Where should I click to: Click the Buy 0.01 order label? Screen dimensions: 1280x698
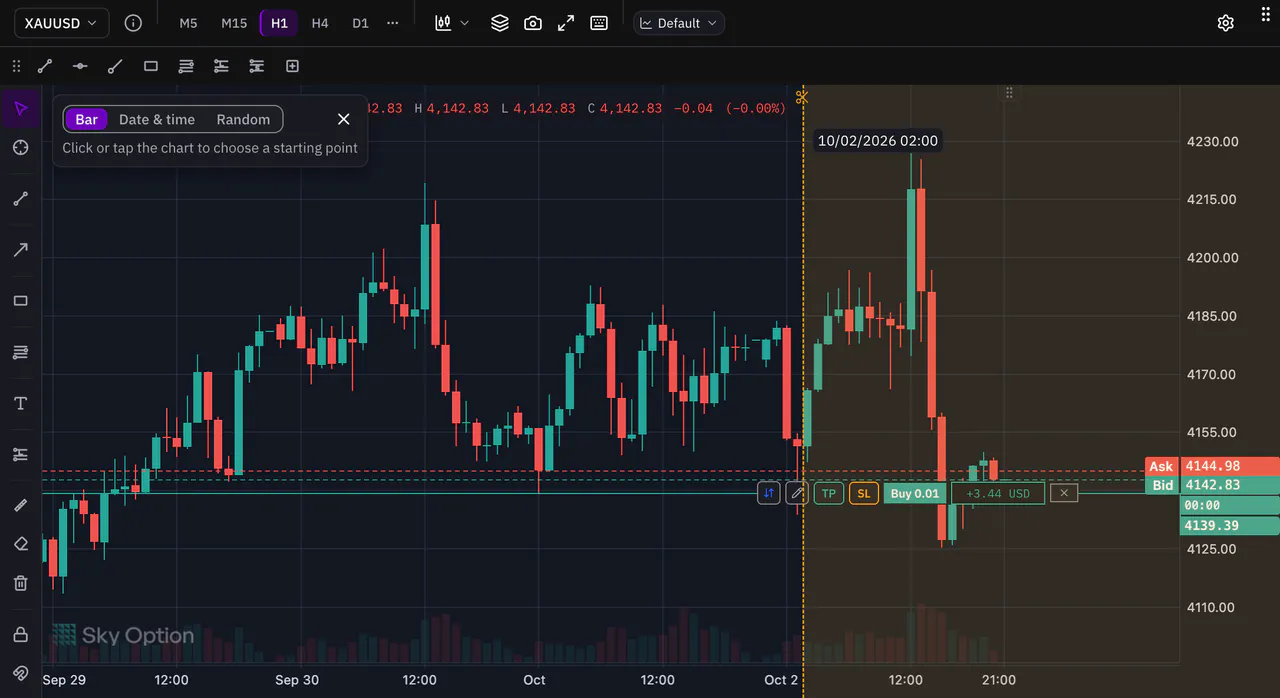pyautogui.click(x=915, y=493)
